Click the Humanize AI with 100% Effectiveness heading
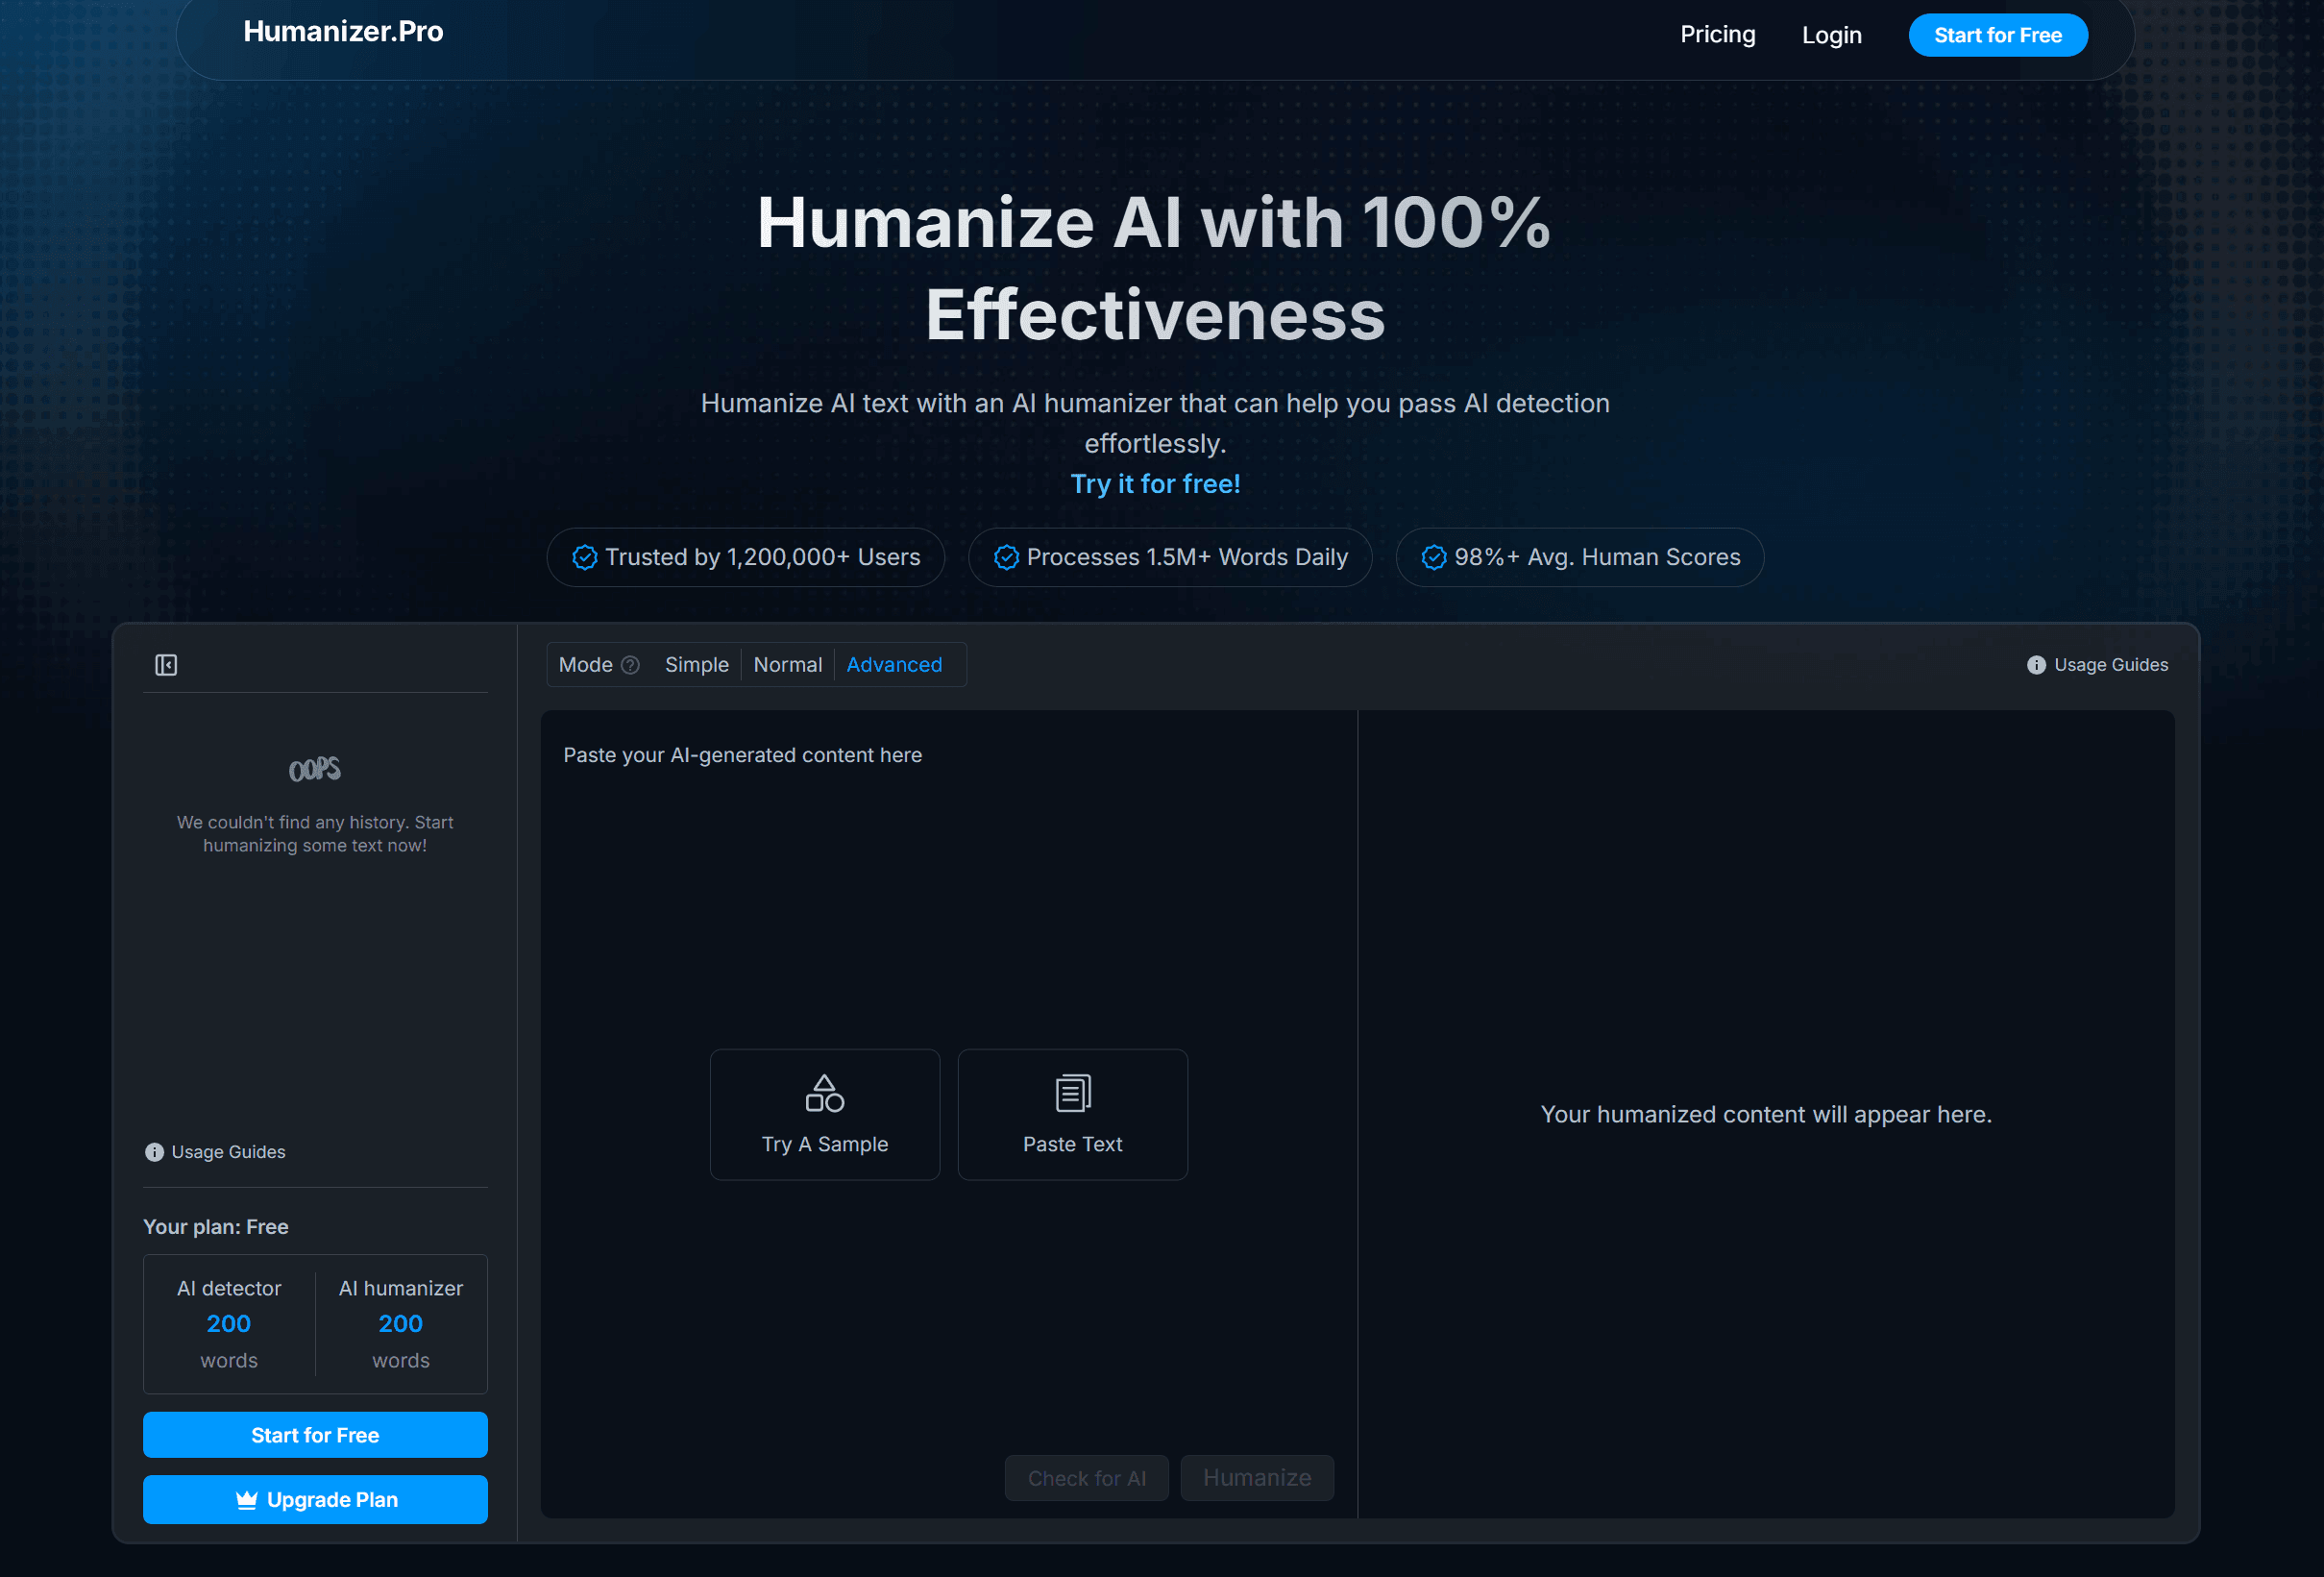 tap(1155, 268)
